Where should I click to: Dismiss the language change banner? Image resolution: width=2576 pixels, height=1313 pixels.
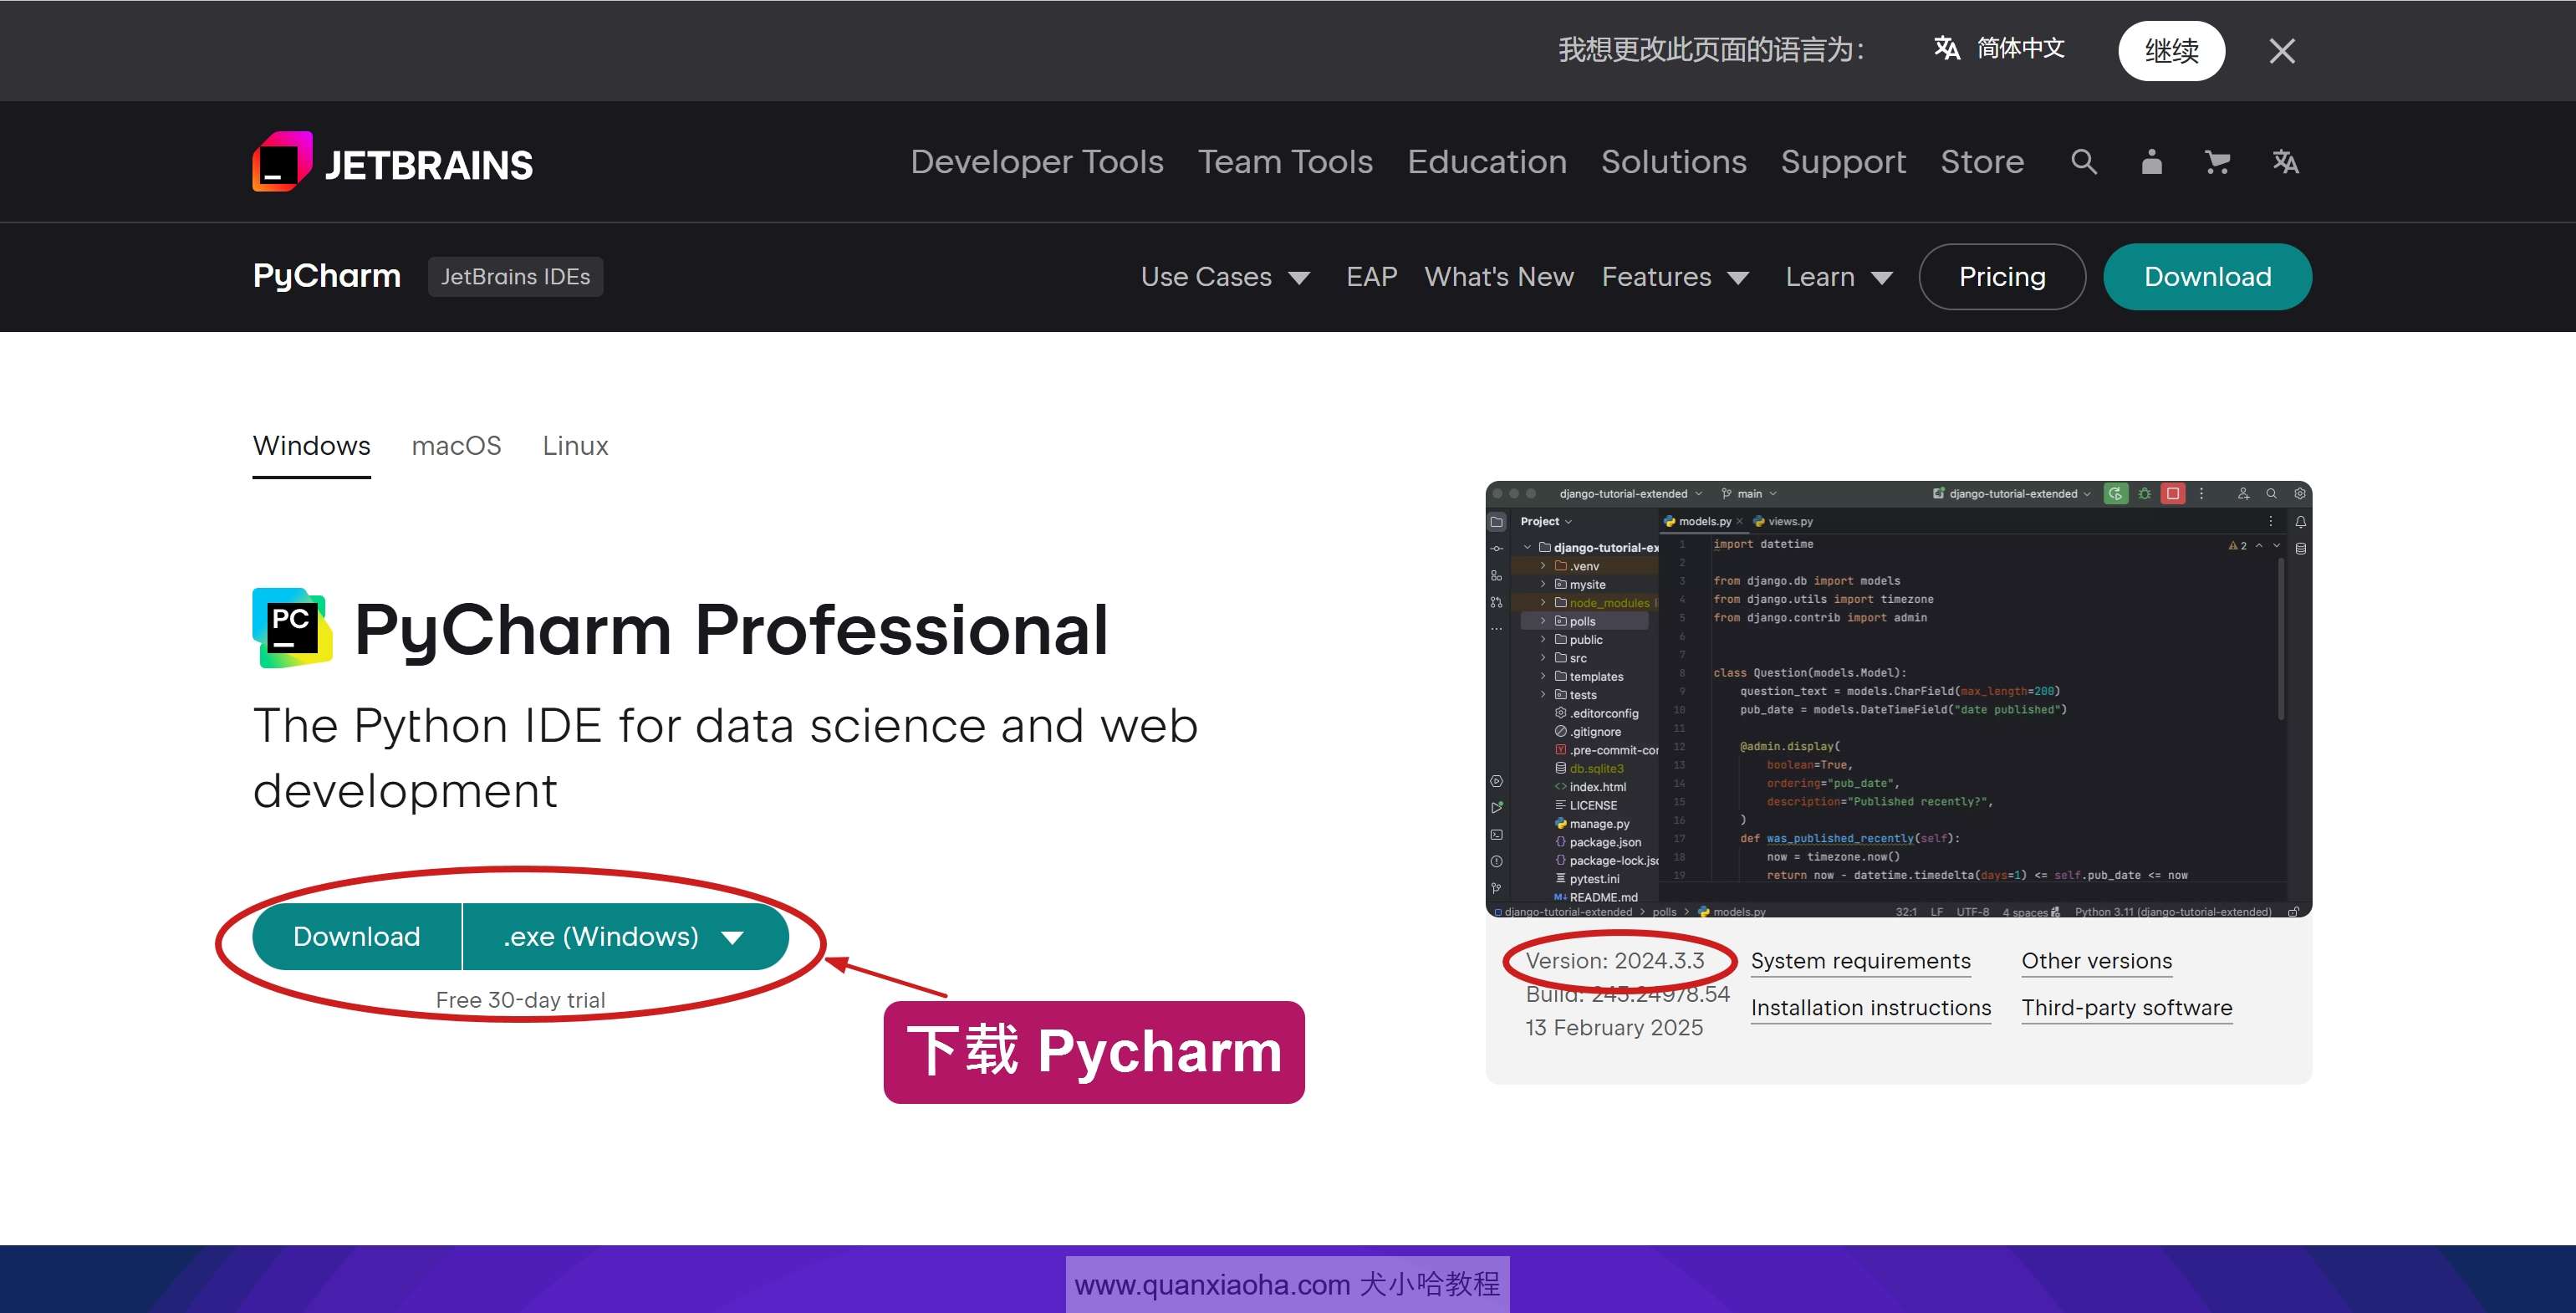click(2282, 51)
